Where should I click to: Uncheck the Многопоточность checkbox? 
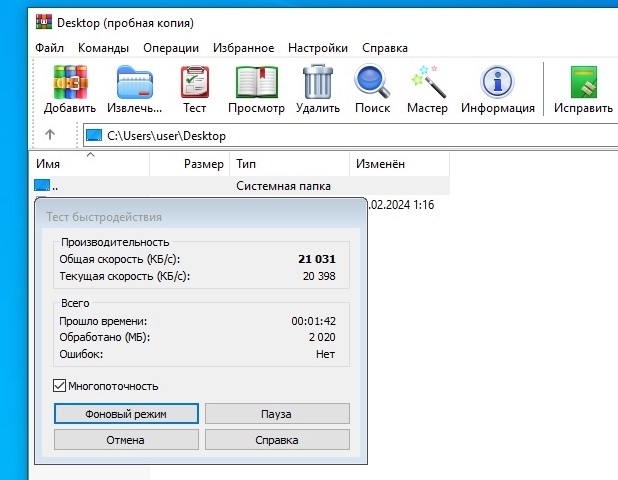tap(60, 385)
